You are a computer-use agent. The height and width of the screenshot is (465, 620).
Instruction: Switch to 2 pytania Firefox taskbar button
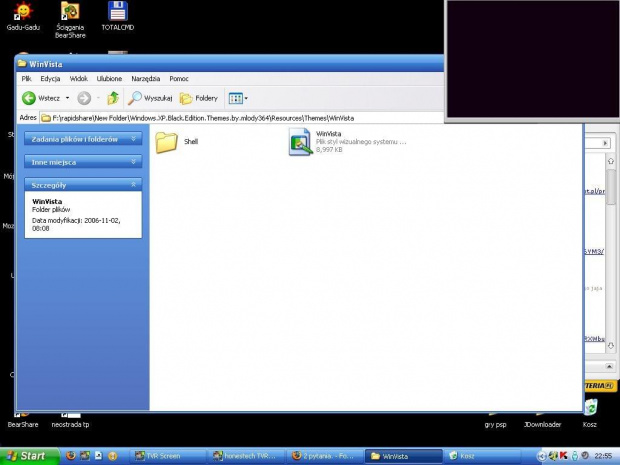click(x=325, y=456)
